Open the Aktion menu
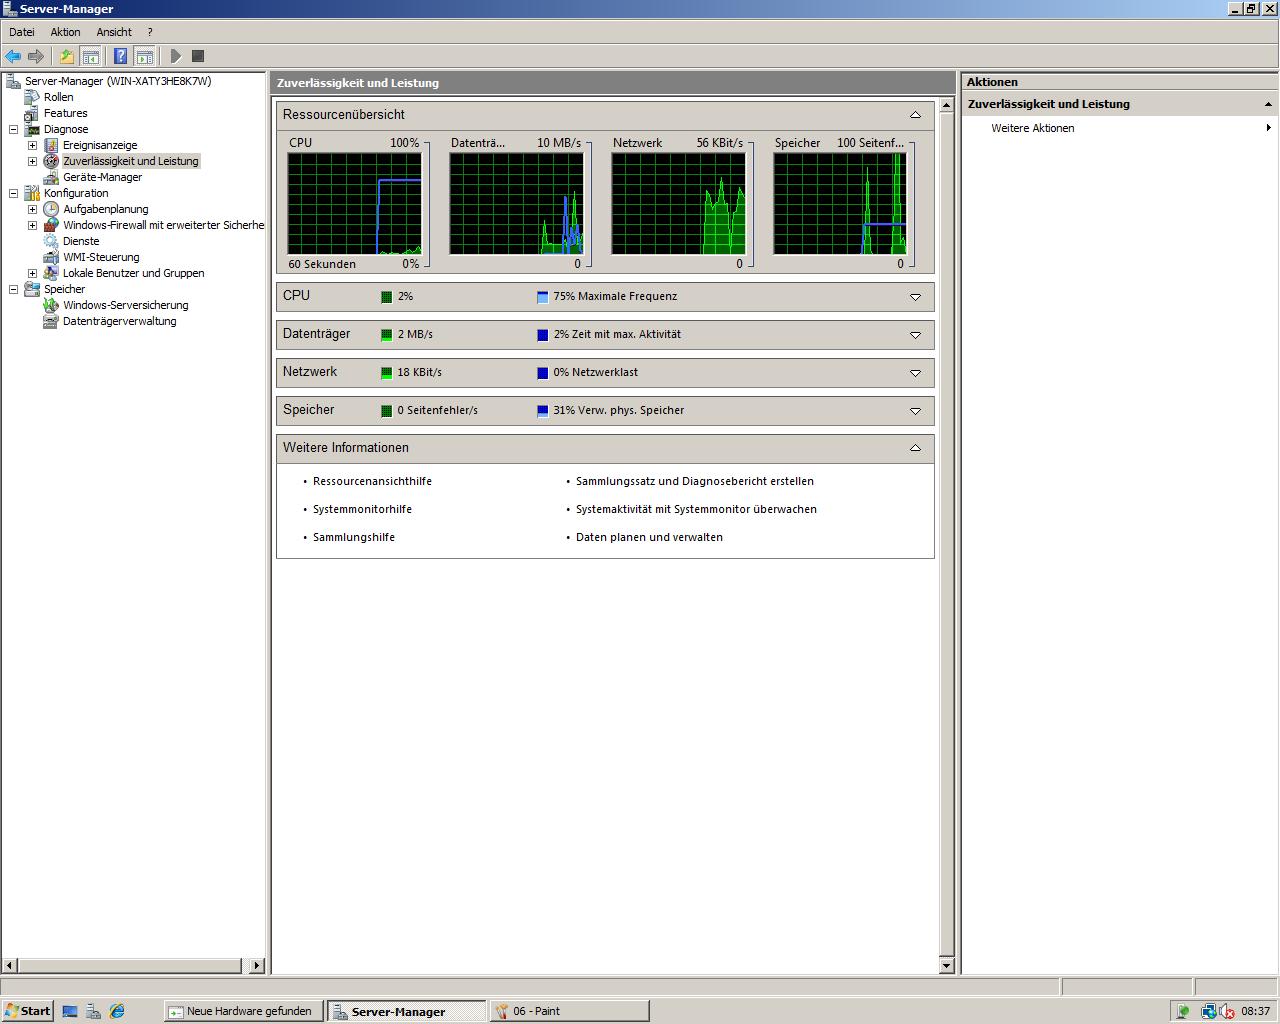This screenshot has width=1280, height=1024. [x=65, y=32]
